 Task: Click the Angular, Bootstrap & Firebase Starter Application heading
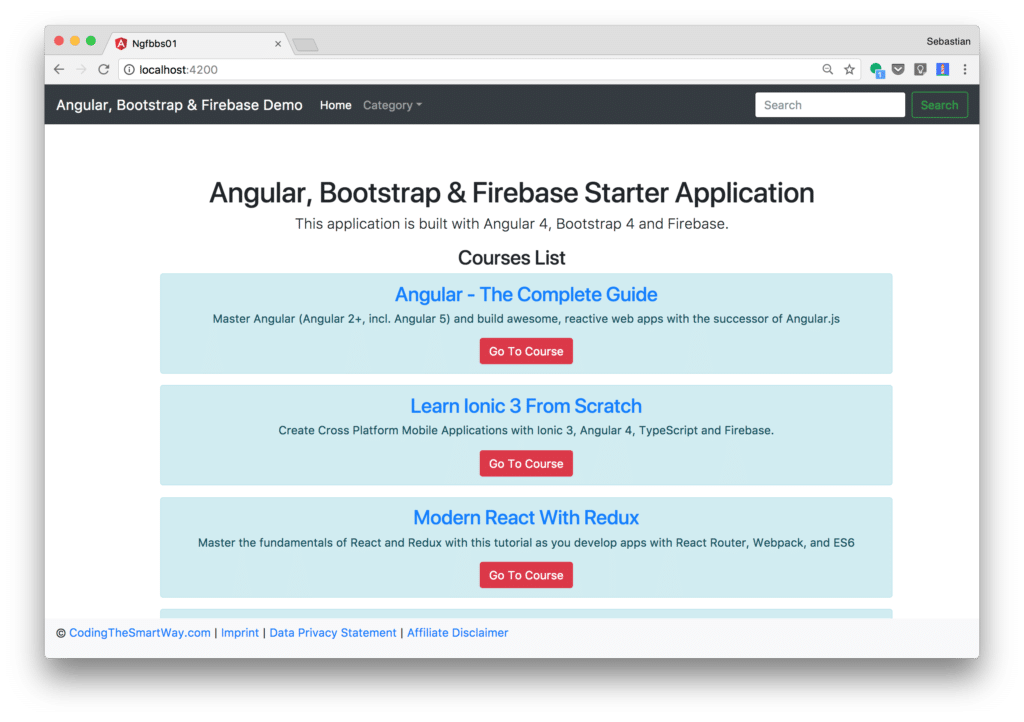pos(511,193)
